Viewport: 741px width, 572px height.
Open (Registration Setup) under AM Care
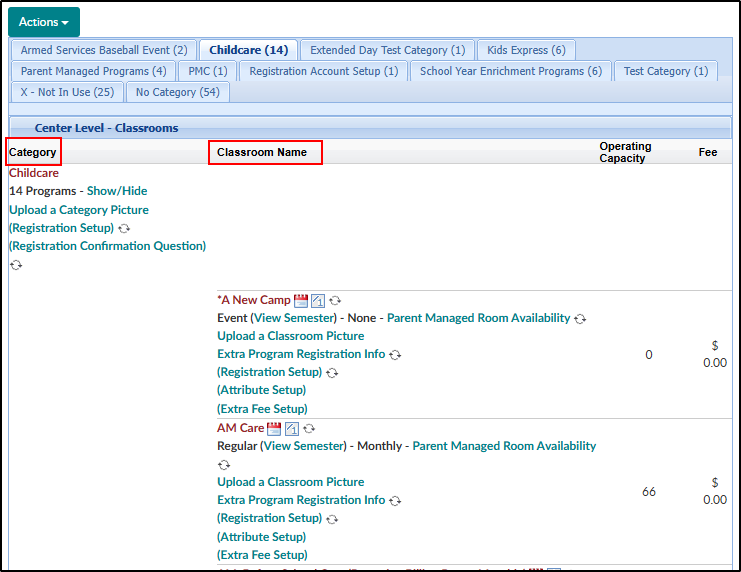(x=269, y=518)
